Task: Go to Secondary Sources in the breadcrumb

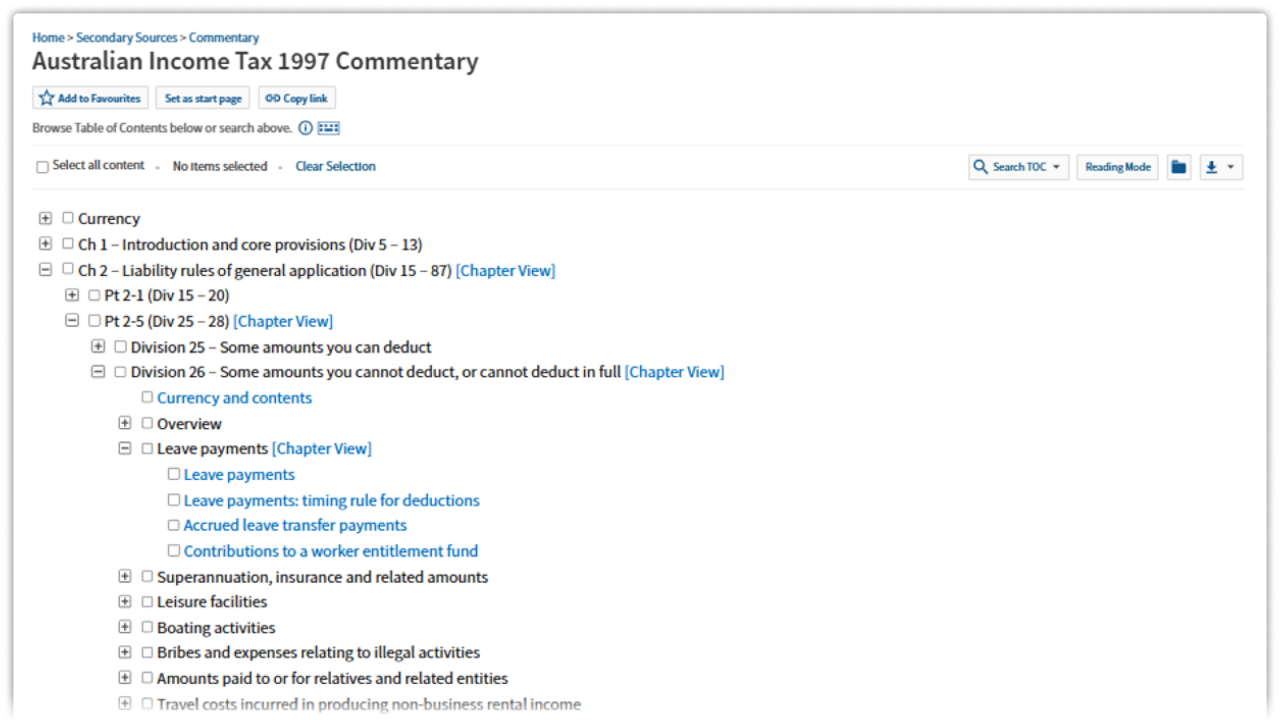Action: 126,38
